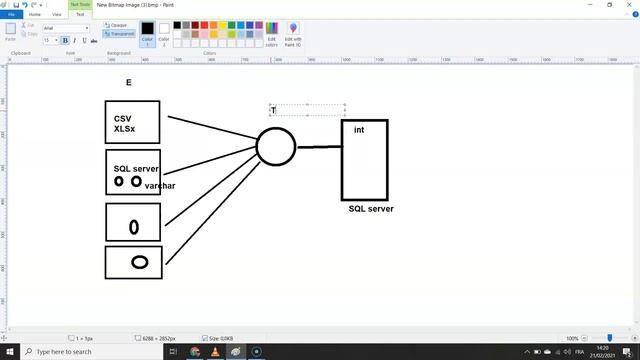Click the FRA language indicator
The height and width of the screenshot is (360, 640).
[x=579, y=352]
